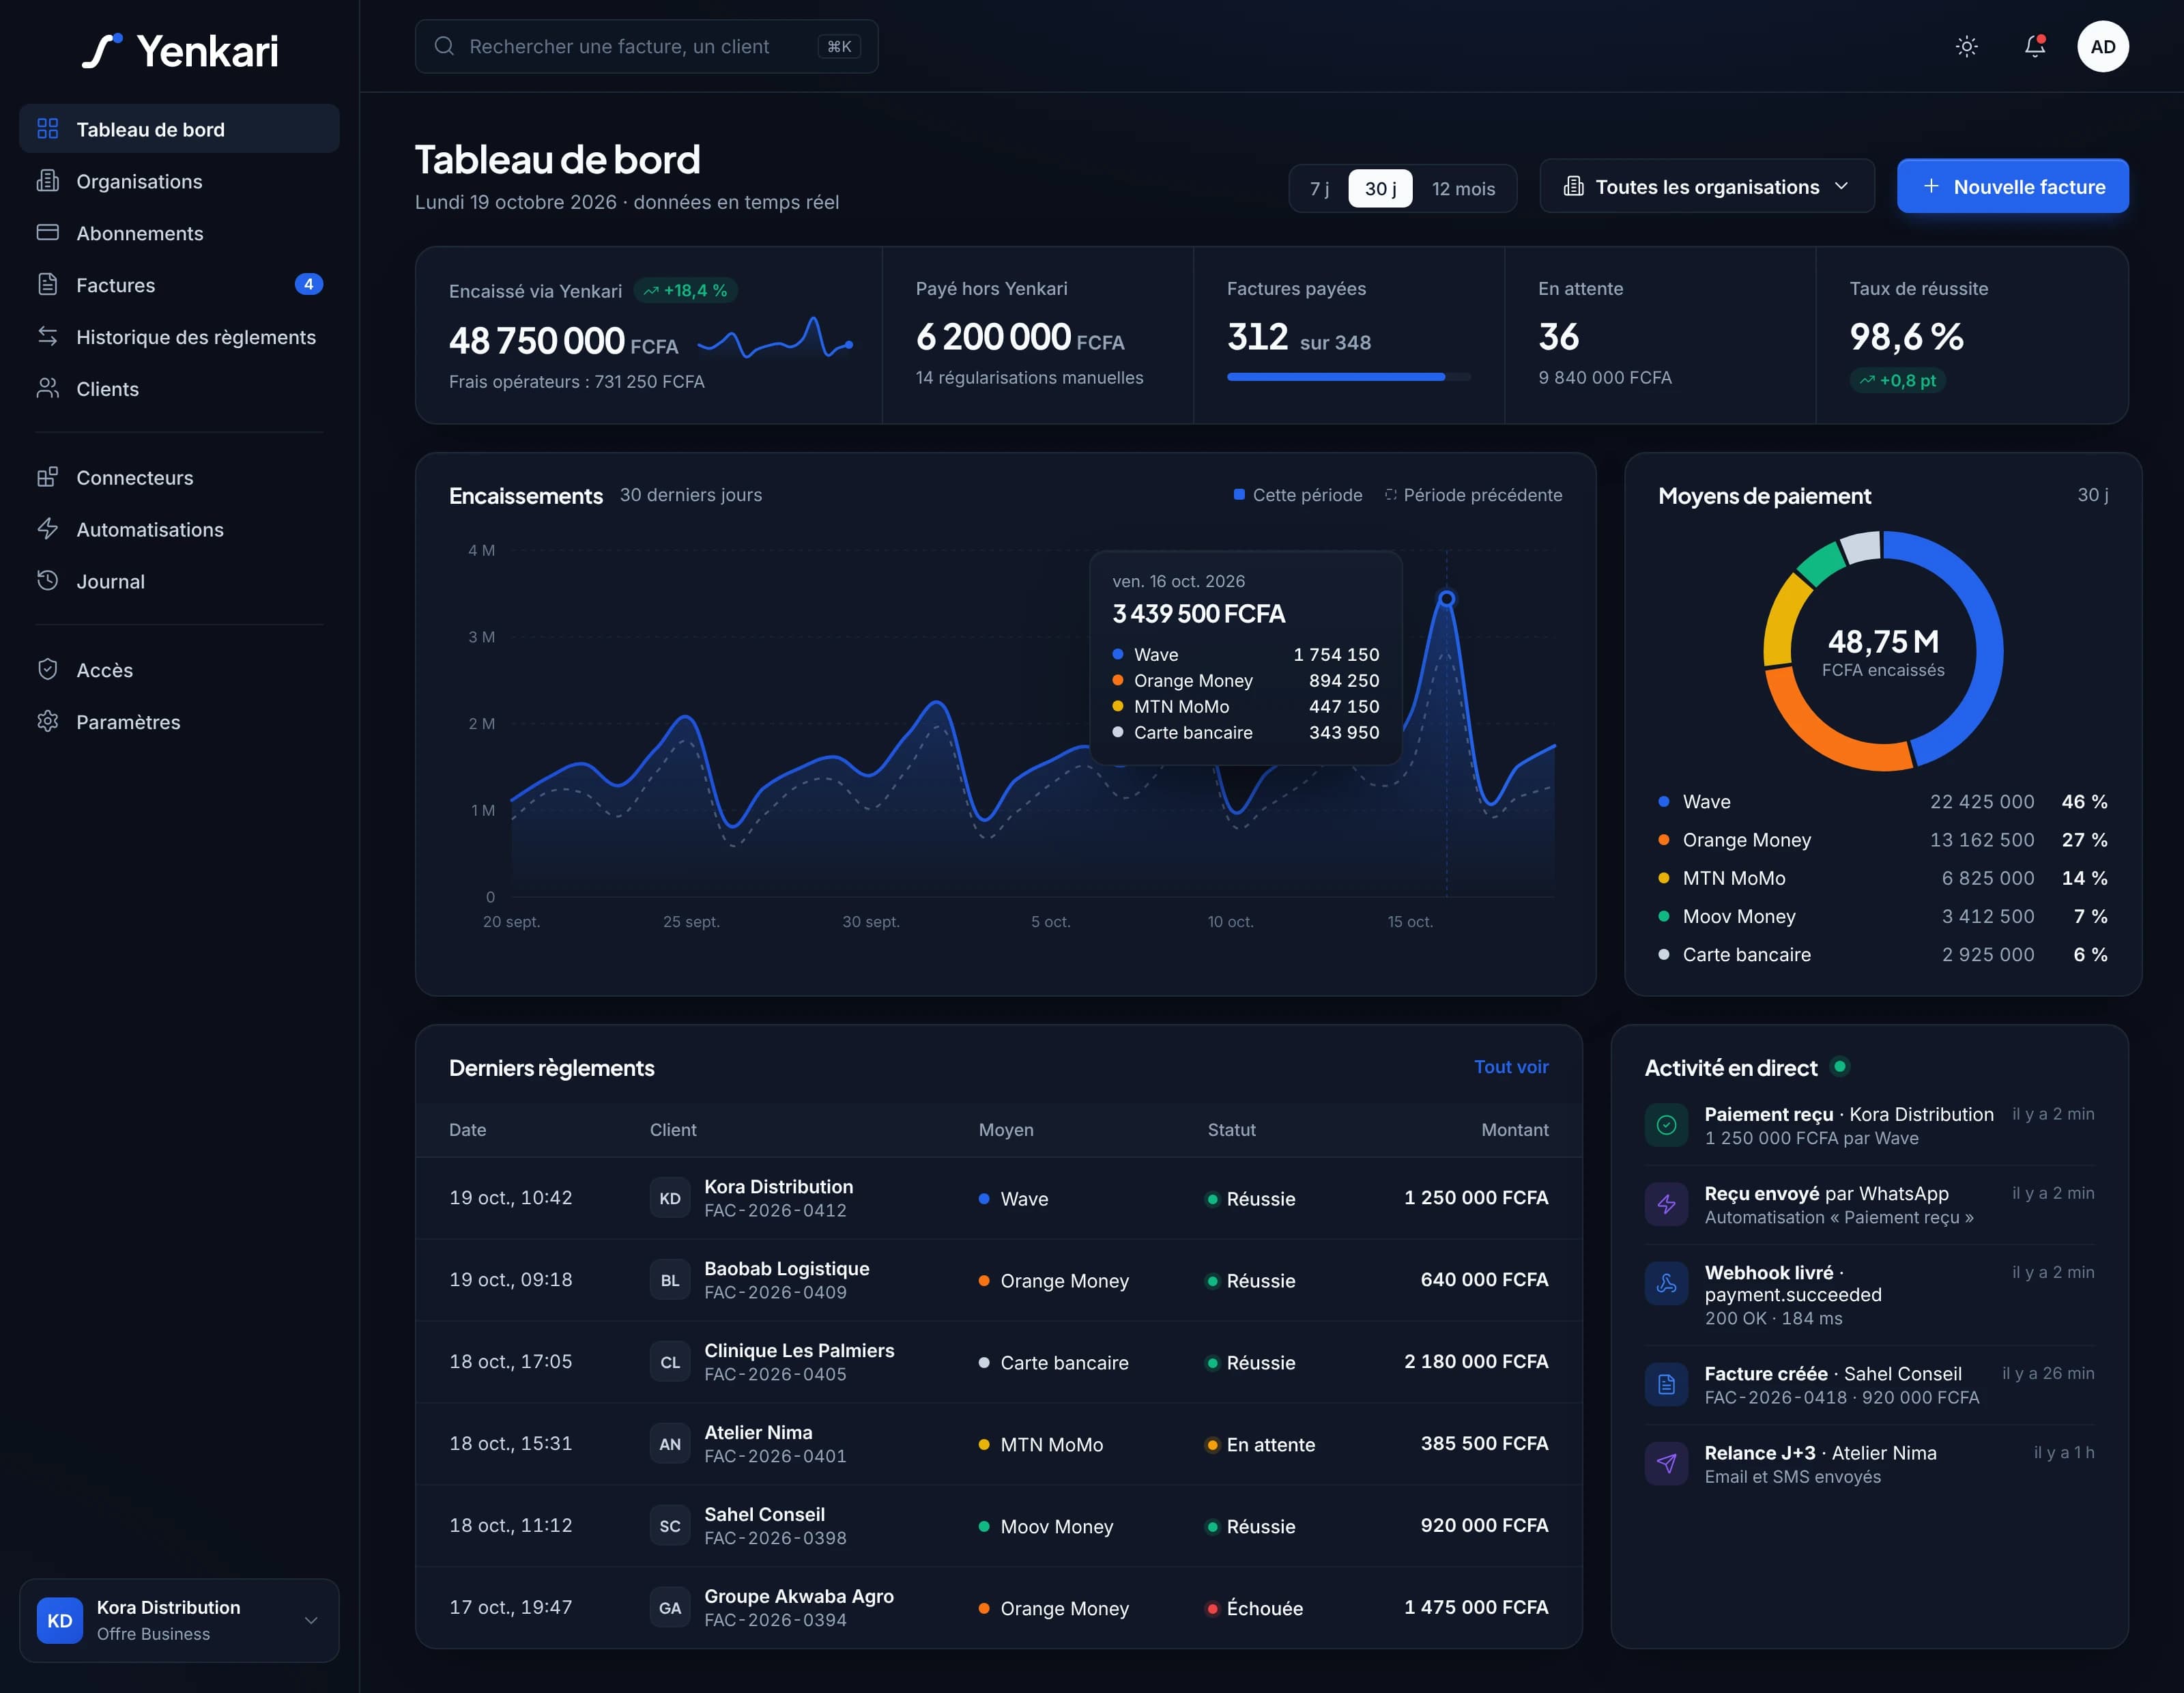Toggle Cette période legend series
The image size is (2184, 1693).
click(x=1298, y=495)
